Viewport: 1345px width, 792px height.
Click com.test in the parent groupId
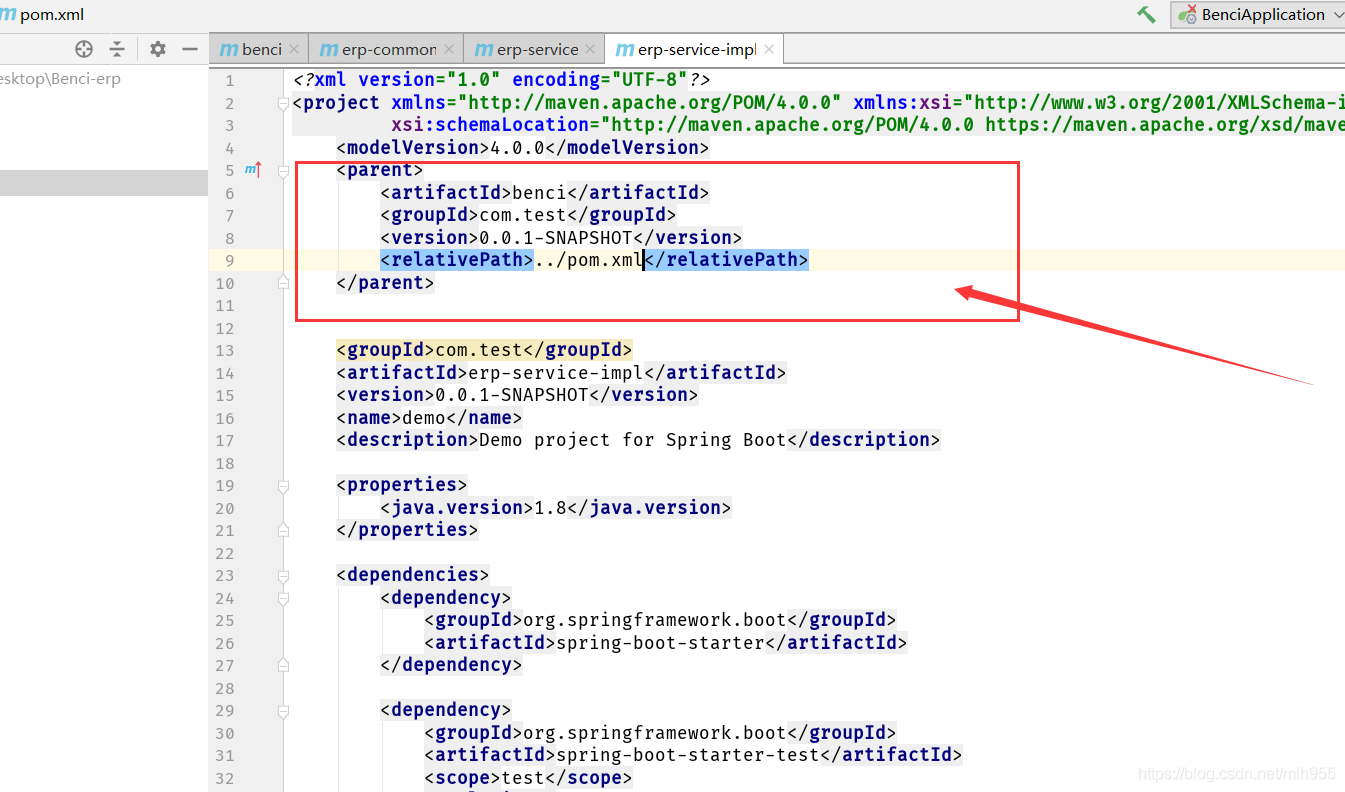523,215
